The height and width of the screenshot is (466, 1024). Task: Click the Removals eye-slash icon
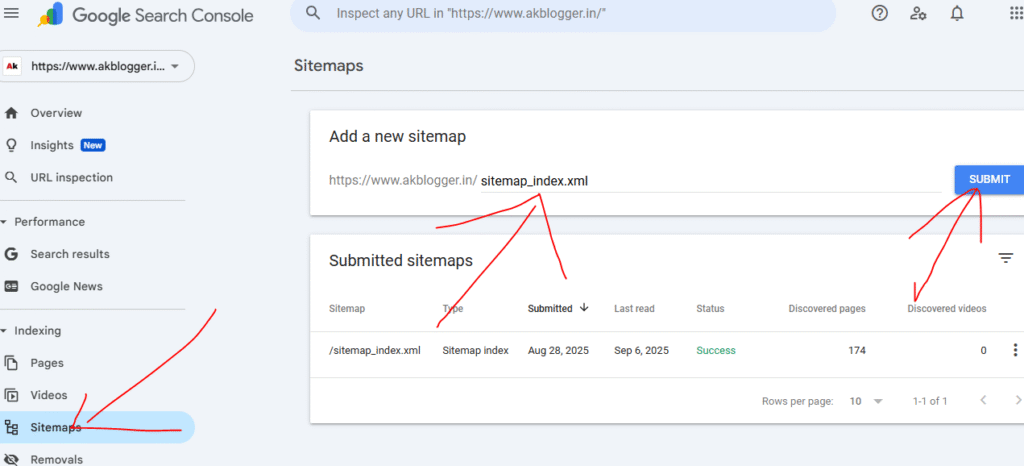(11, 459)
